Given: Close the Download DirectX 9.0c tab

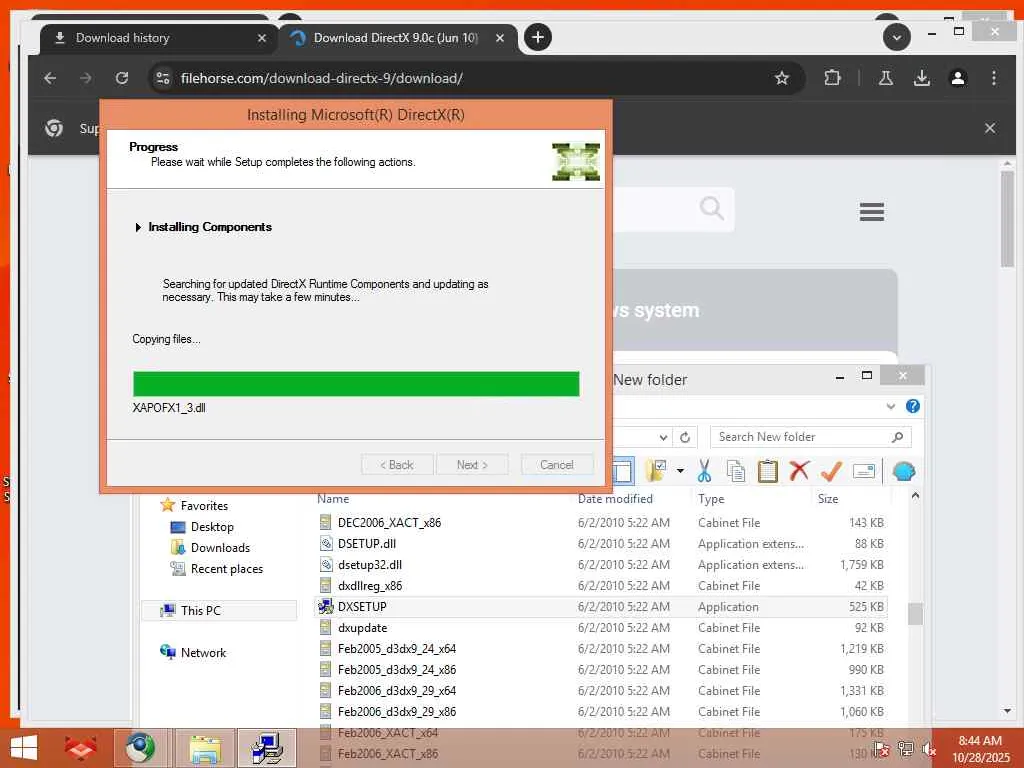Looking at the screenshot, I should click(x=500, y=38).
